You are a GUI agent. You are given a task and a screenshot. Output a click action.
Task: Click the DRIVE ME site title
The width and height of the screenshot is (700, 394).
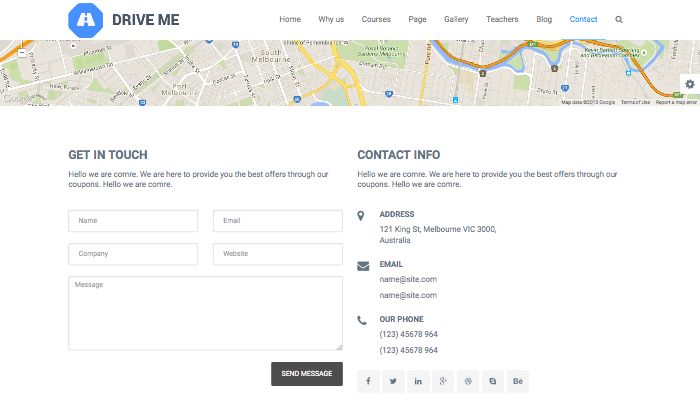click(146, 20)
